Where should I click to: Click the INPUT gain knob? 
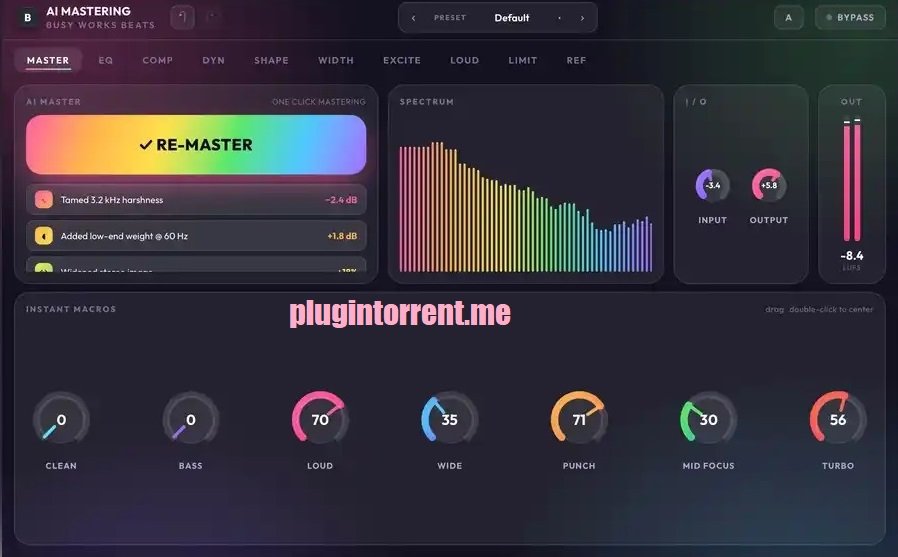pos(712,185)
